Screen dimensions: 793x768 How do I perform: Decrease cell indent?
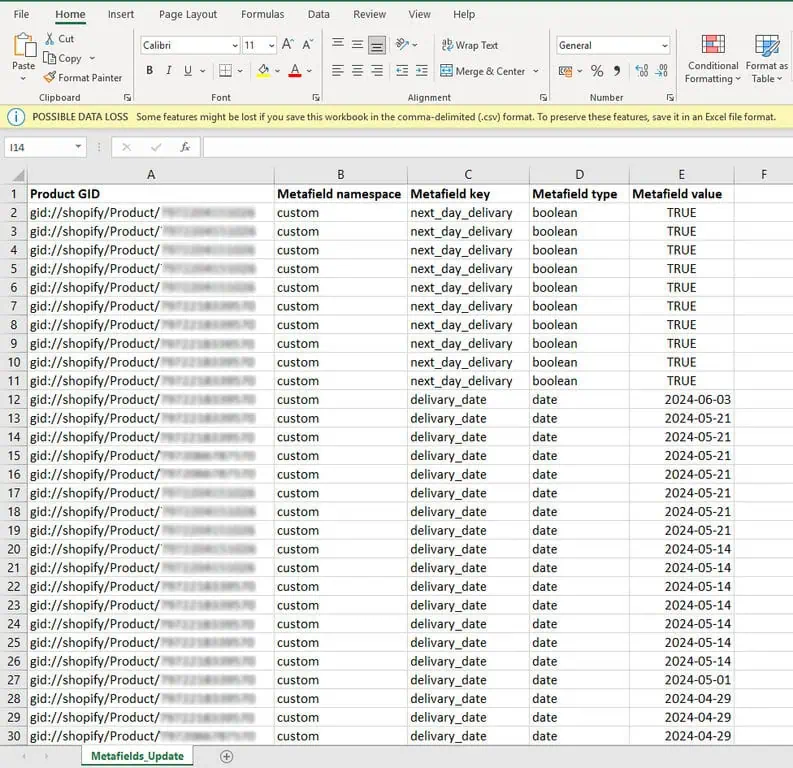(x=402, y=71)
